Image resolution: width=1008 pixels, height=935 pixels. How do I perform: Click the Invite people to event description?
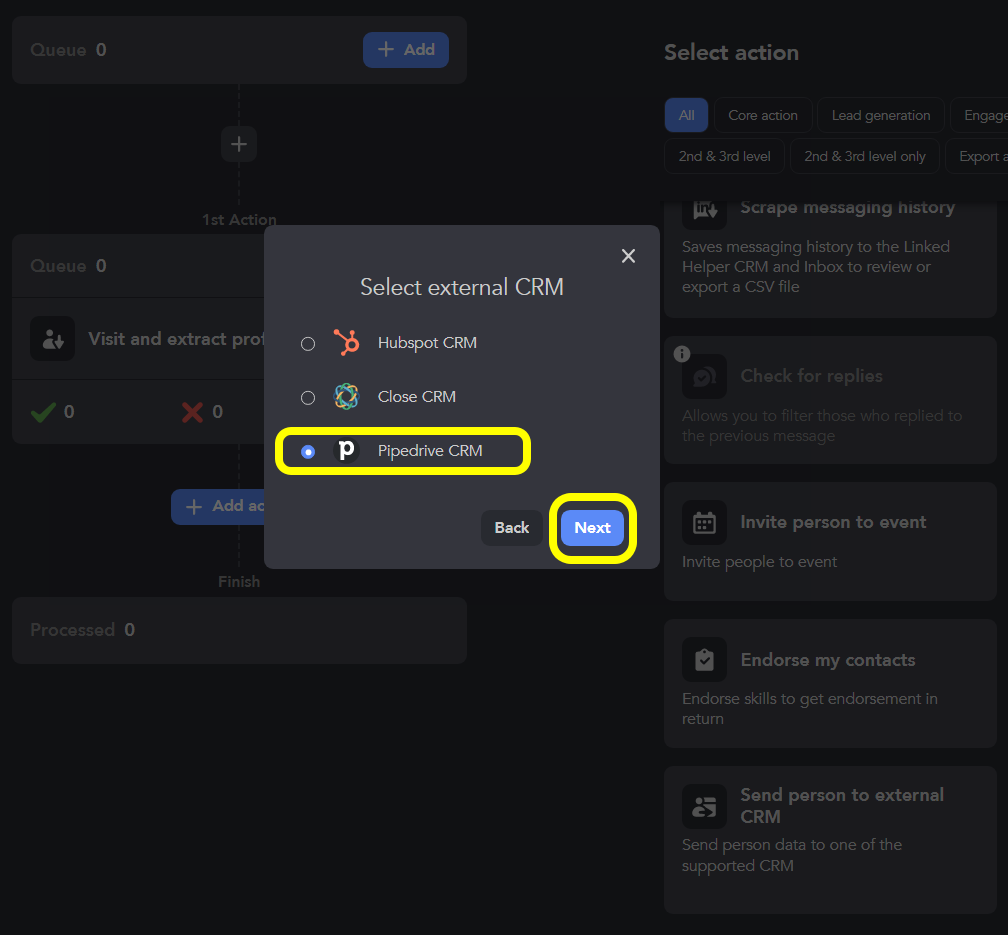point(759,562)
